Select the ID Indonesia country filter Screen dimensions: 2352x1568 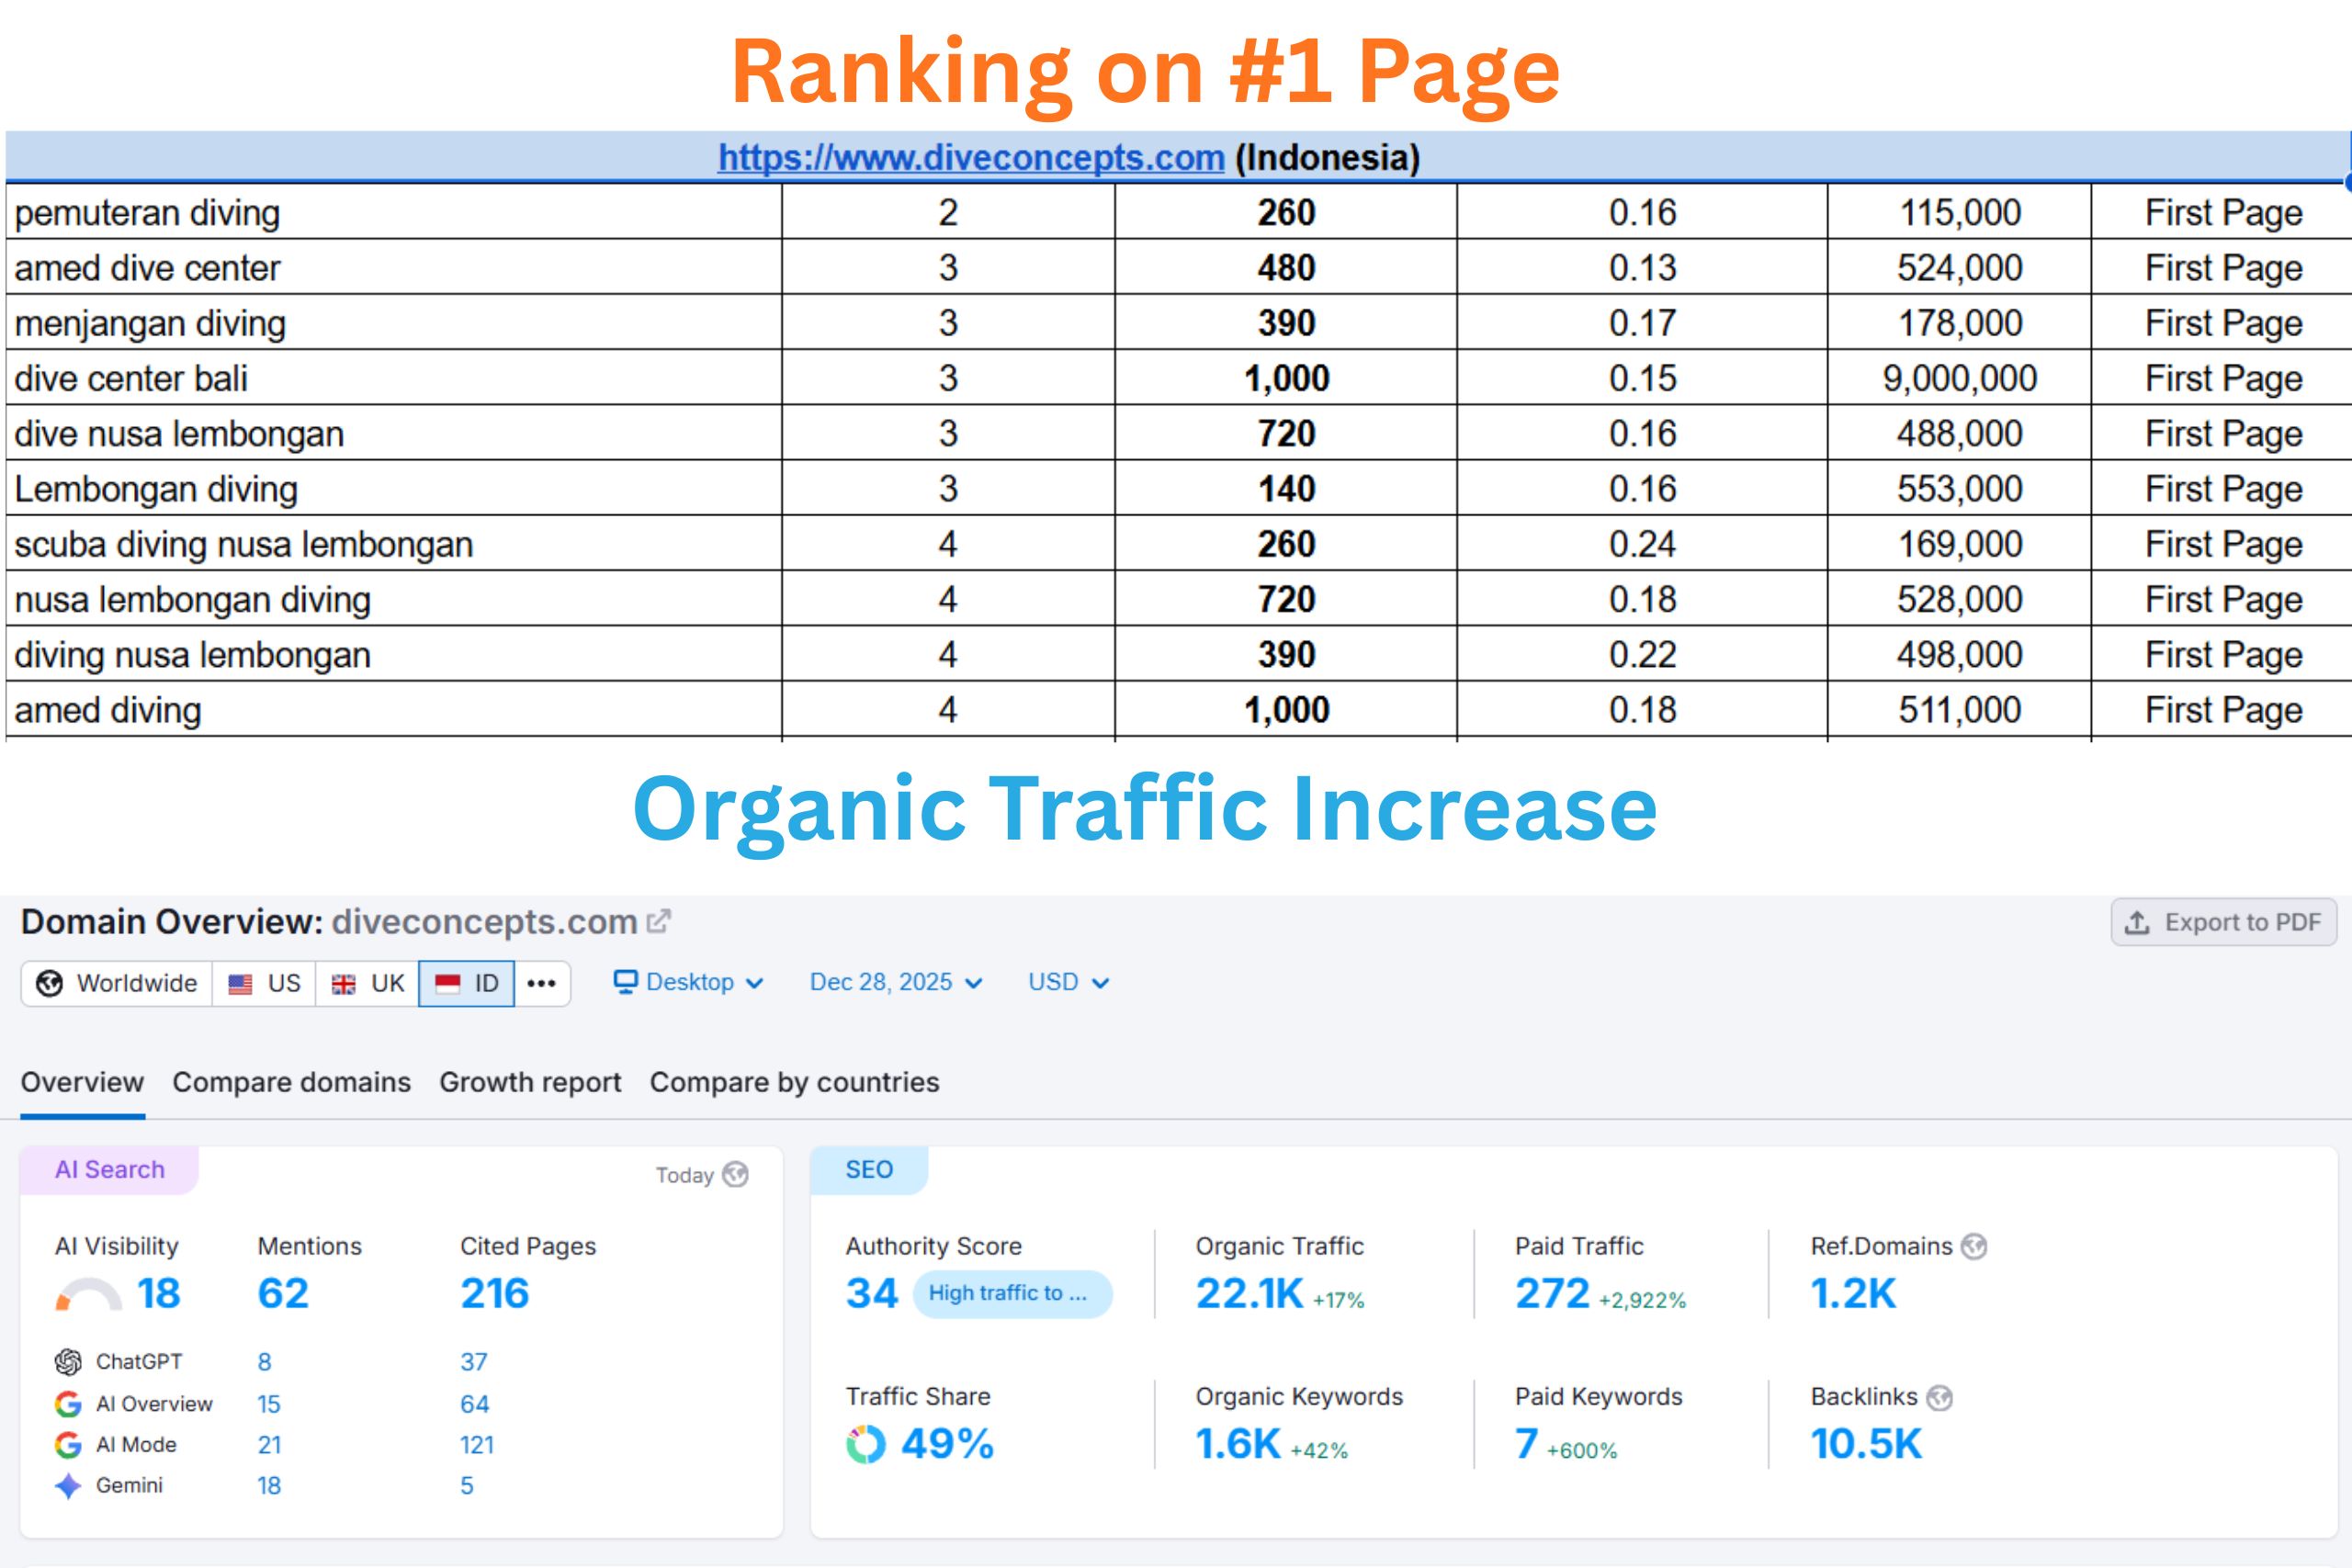tap(466, 982)
